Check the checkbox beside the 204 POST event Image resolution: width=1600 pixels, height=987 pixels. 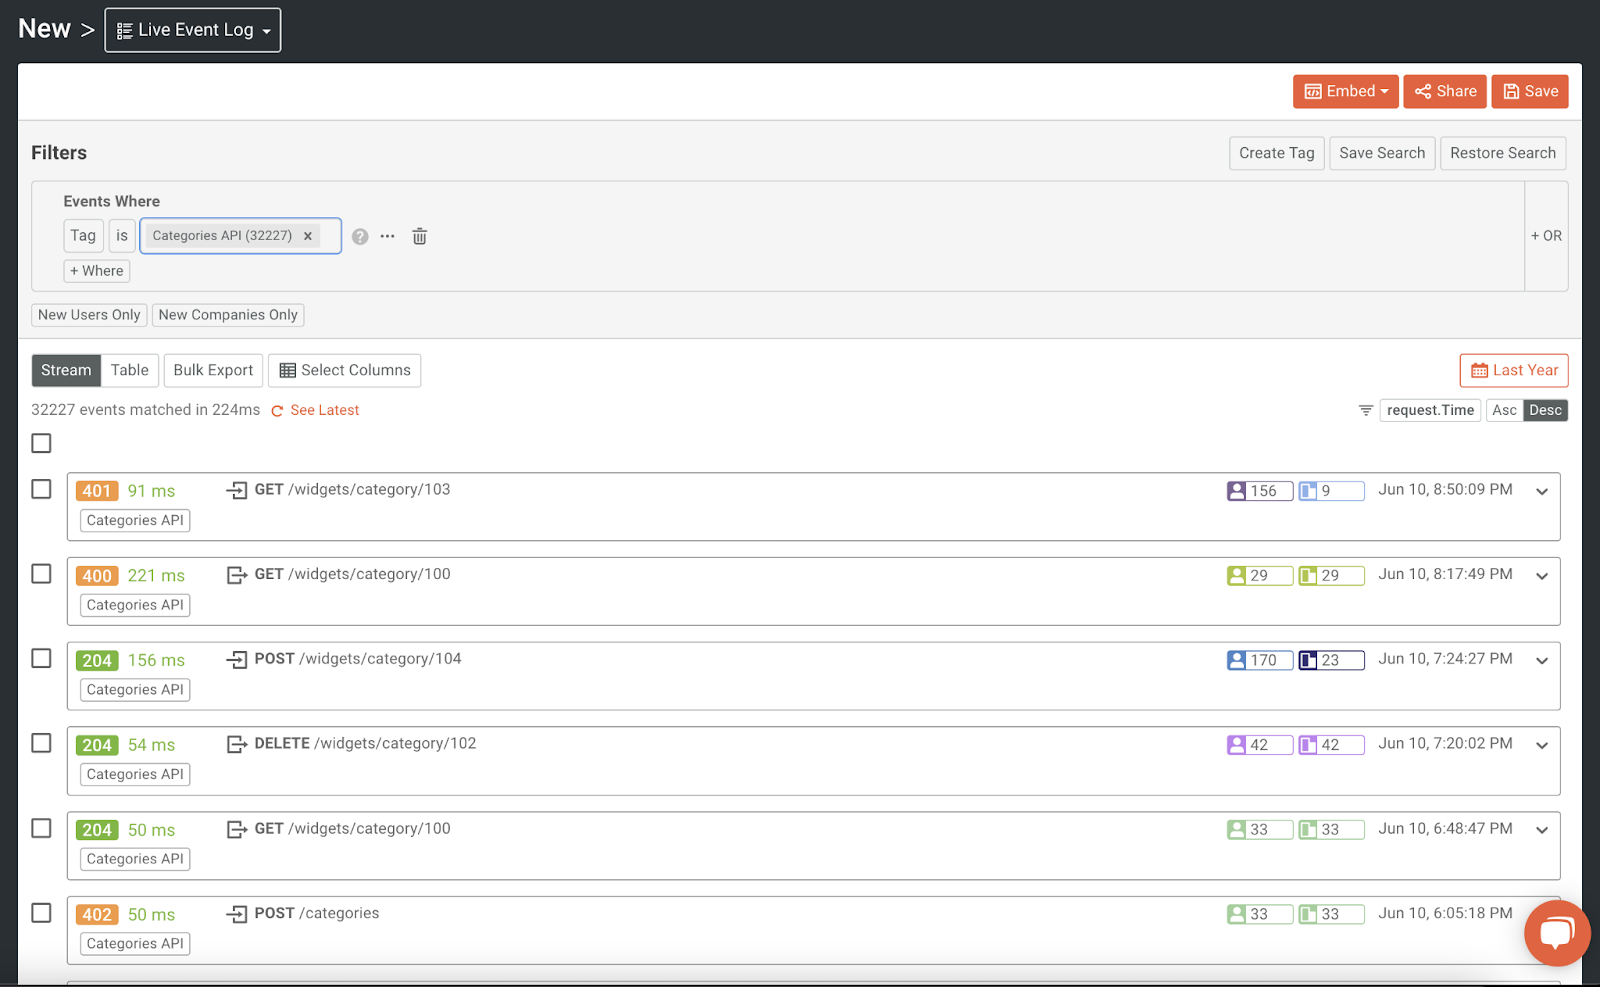tap(41, 658)
